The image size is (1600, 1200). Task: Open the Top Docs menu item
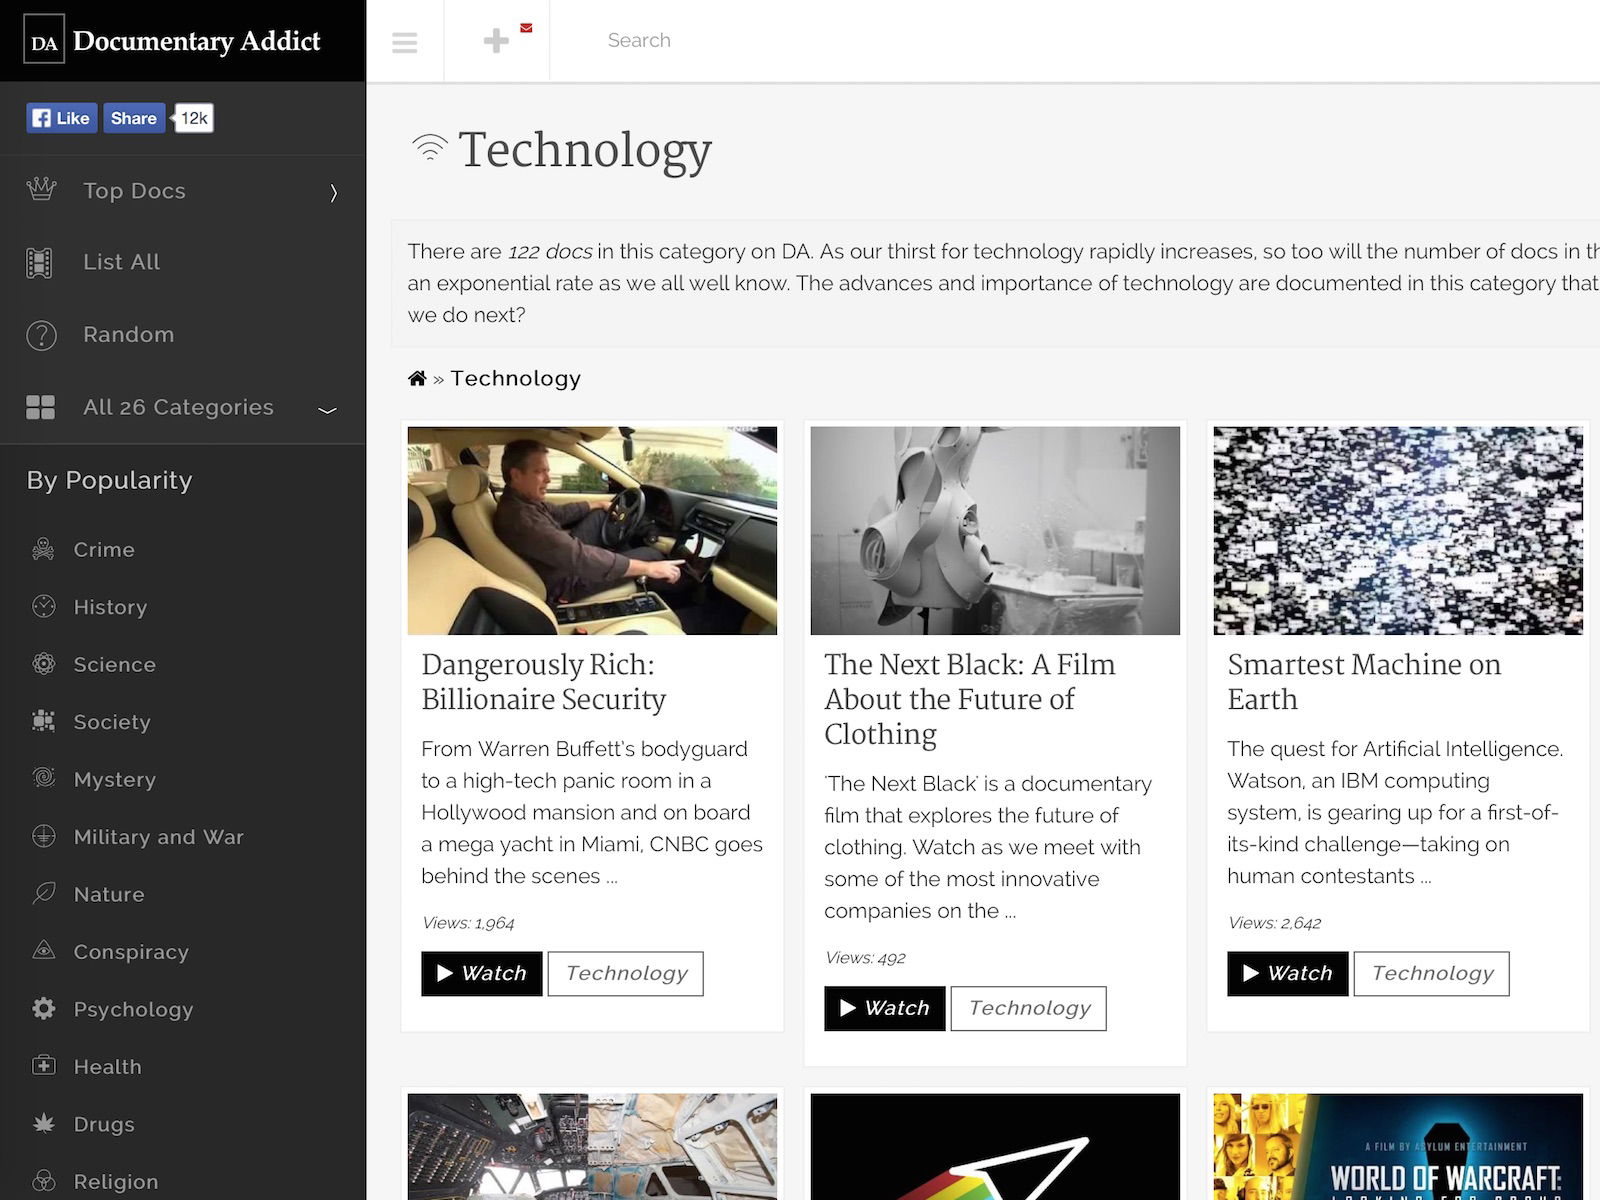(134, 190)
